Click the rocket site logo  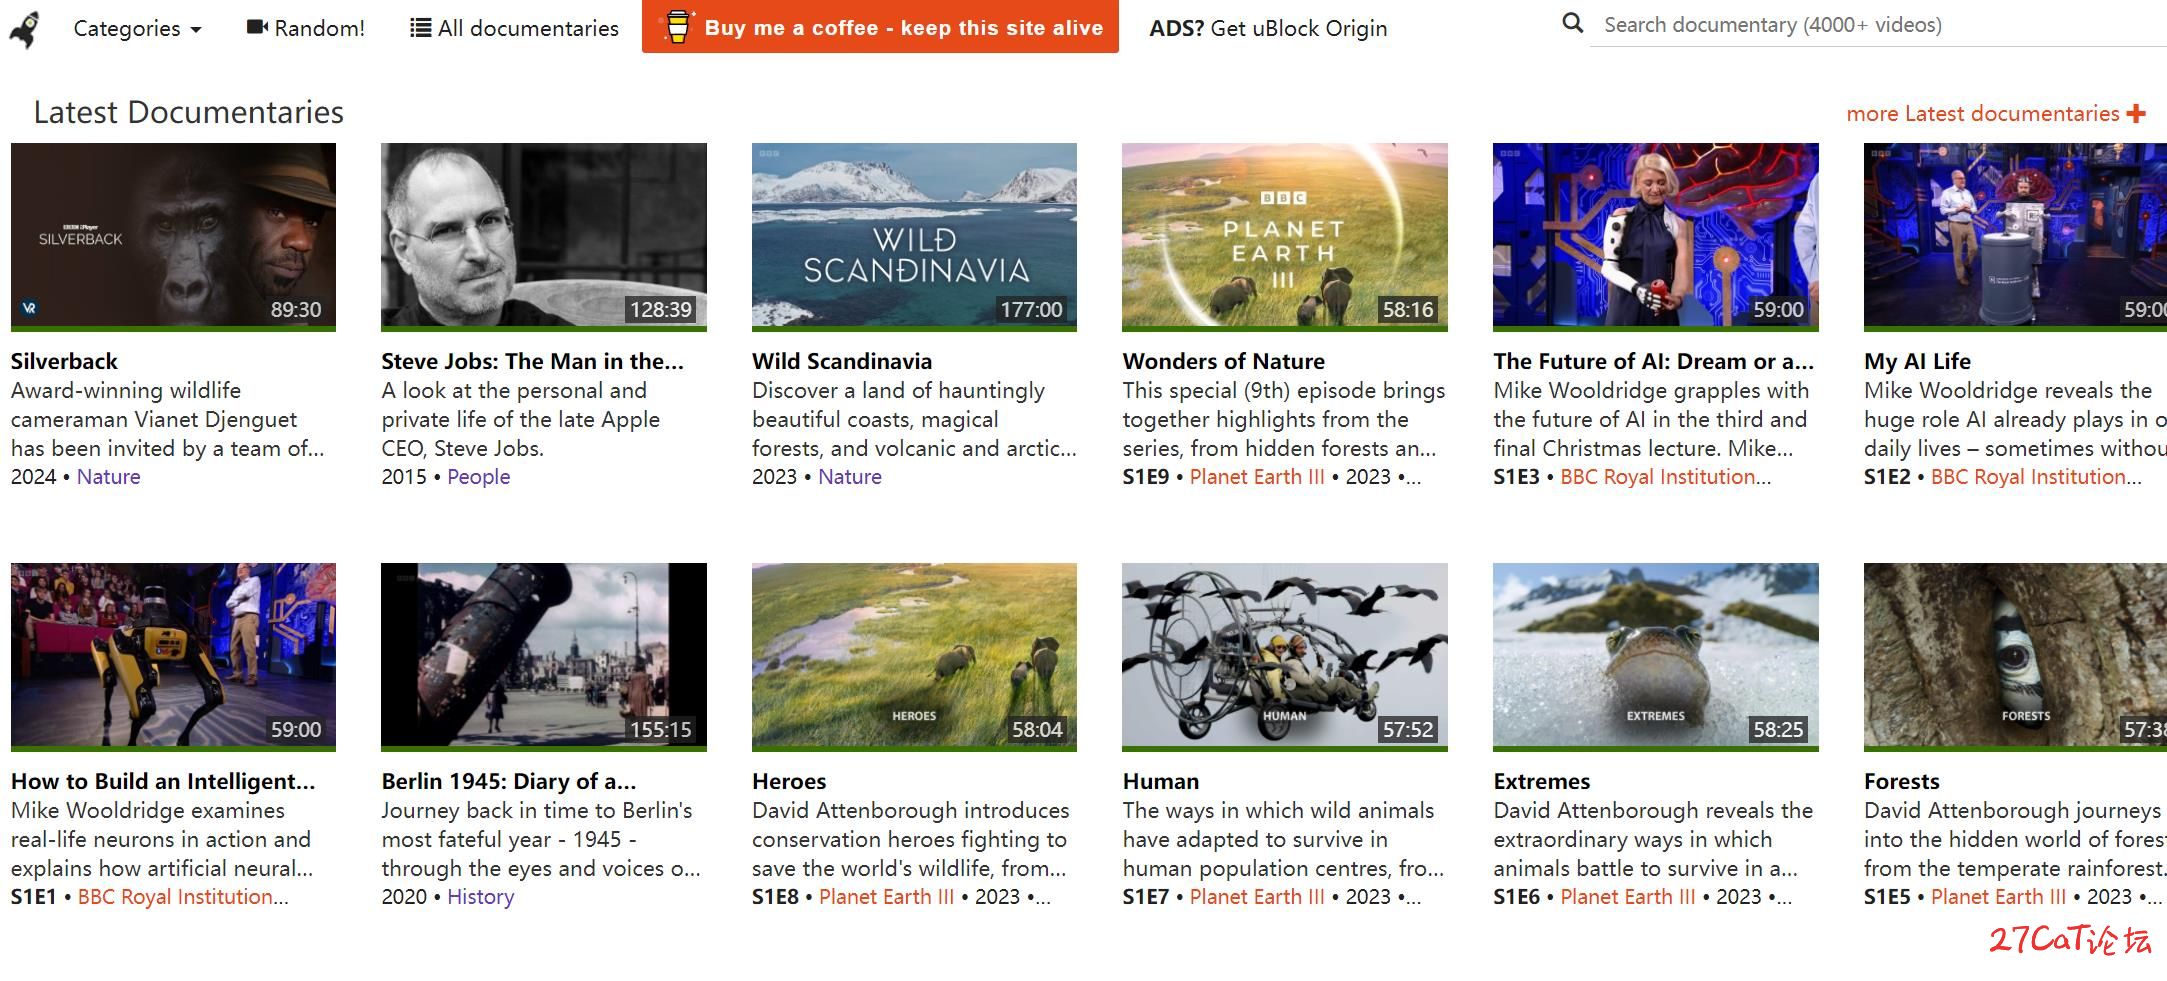click(x=25, y=29)
